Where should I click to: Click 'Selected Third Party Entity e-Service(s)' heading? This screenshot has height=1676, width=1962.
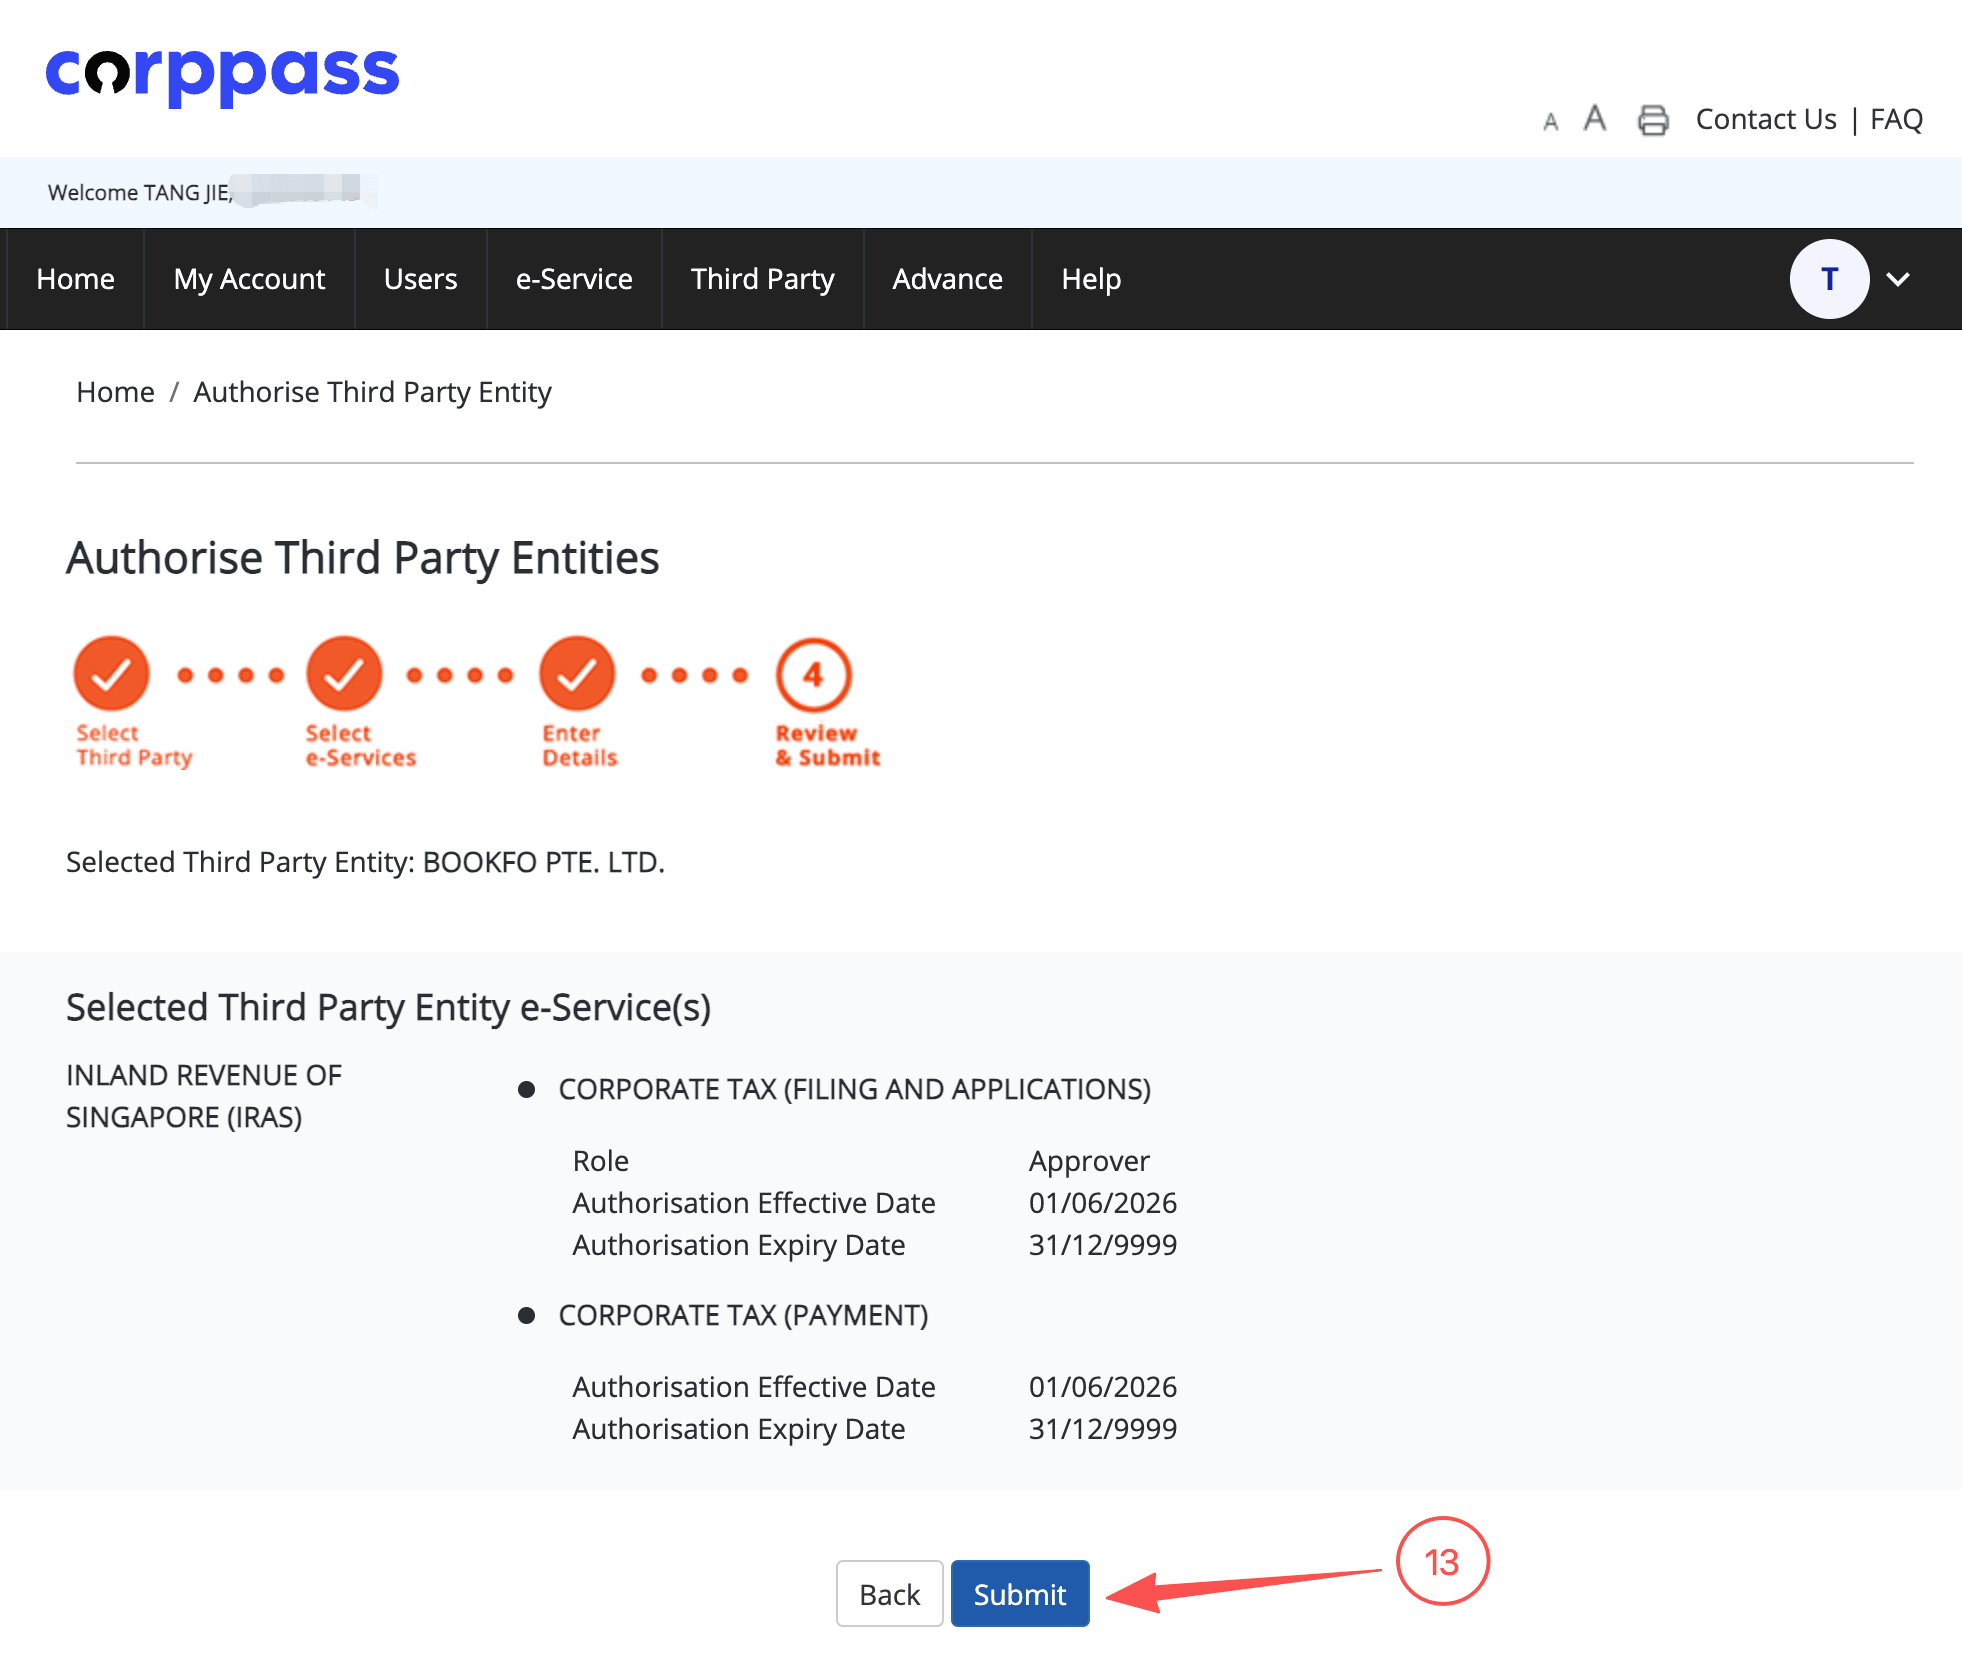(388, 1008)
